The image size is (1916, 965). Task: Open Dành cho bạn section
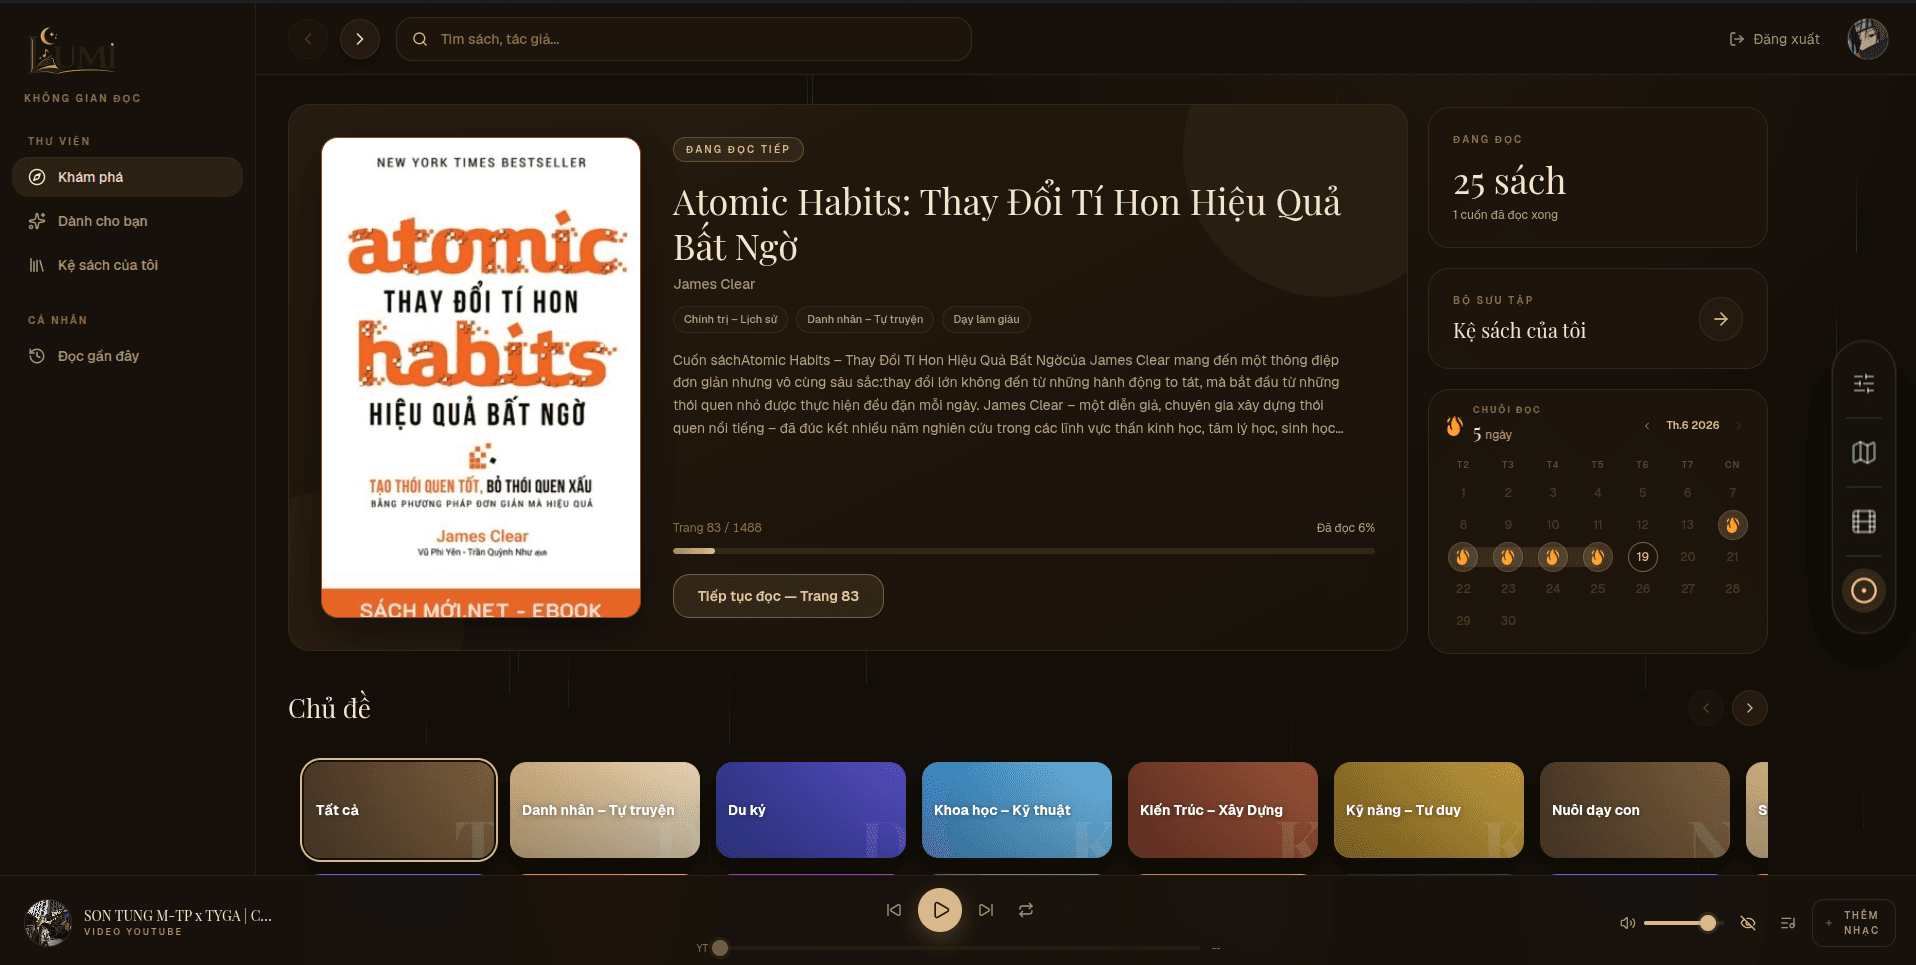[x=127, y=221]
